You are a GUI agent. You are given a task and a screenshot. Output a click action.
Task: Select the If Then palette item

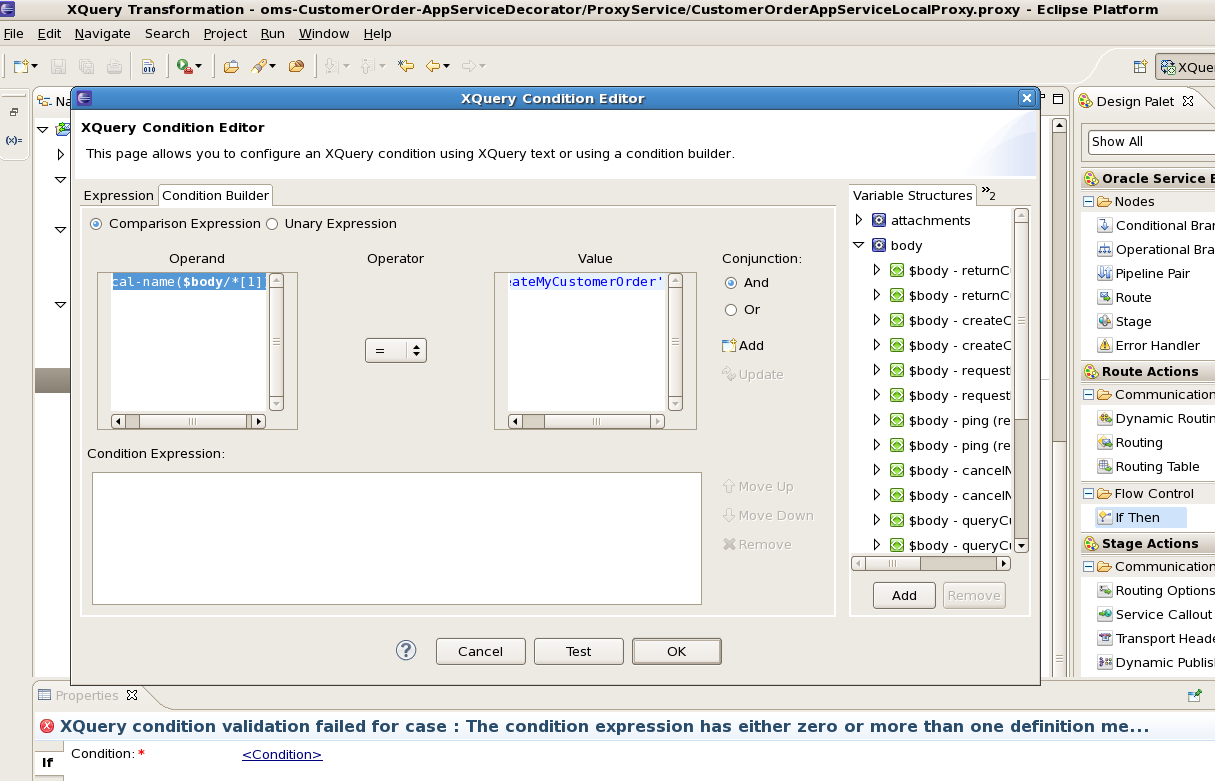(x=1138, y=517)
